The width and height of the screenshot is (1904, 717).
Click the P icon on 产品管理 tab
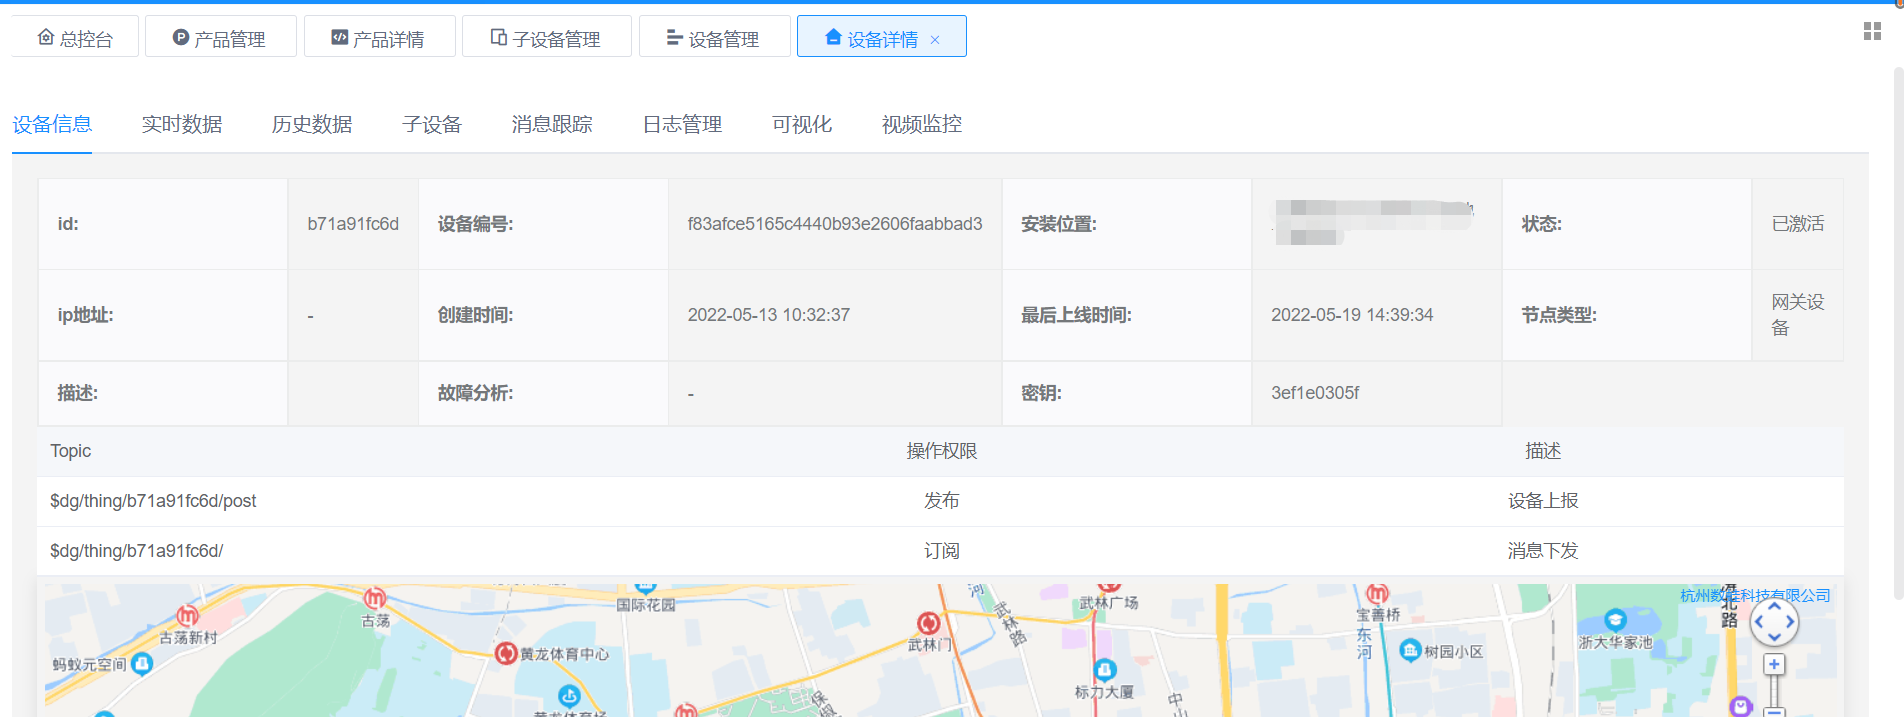[181, 38]
